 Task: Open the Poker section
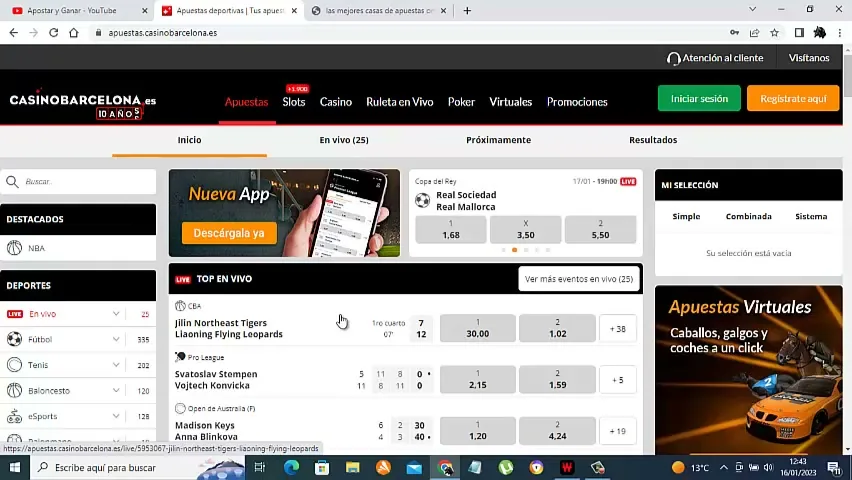coord(461,102)
